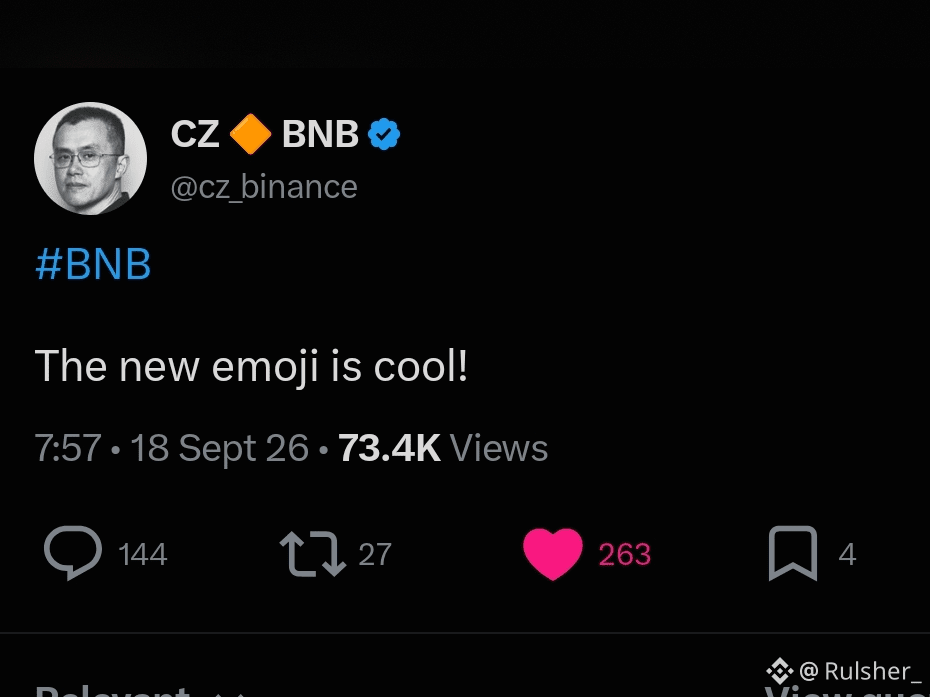Viewport: 930px width, 697px height.
Task: Click the 144 replies count
Action: 143,555
